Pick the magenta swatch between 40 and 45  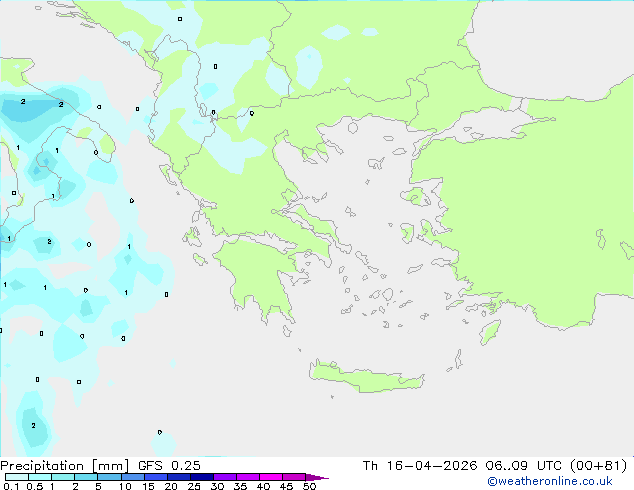tap(271, 477)
